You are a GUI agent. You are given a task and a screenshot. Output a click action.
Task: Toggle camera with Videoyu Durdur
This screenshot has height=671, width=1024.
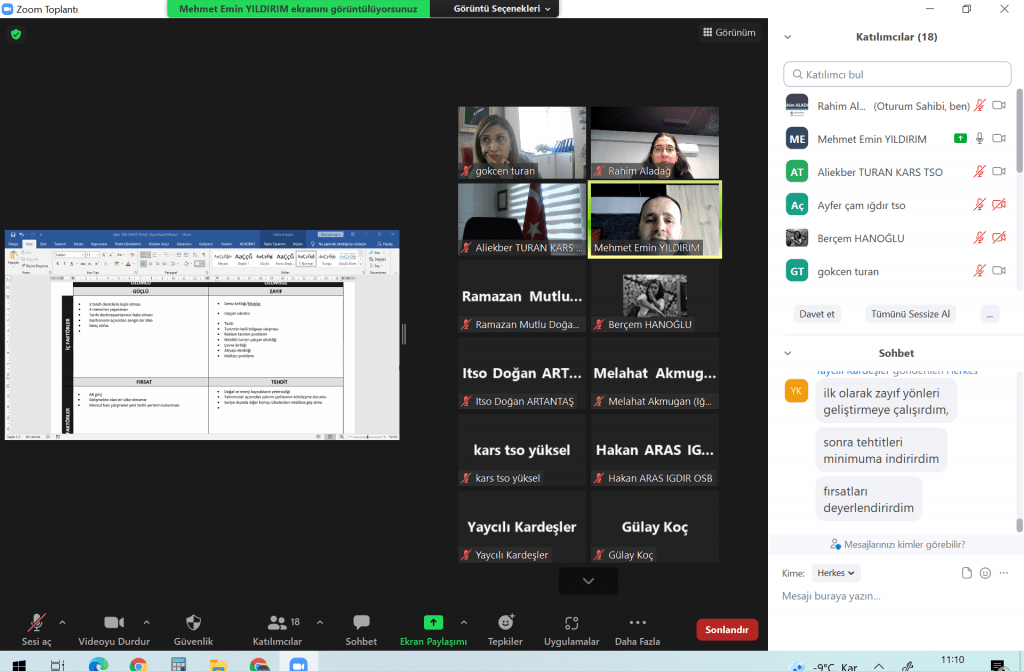coord(113,623)
